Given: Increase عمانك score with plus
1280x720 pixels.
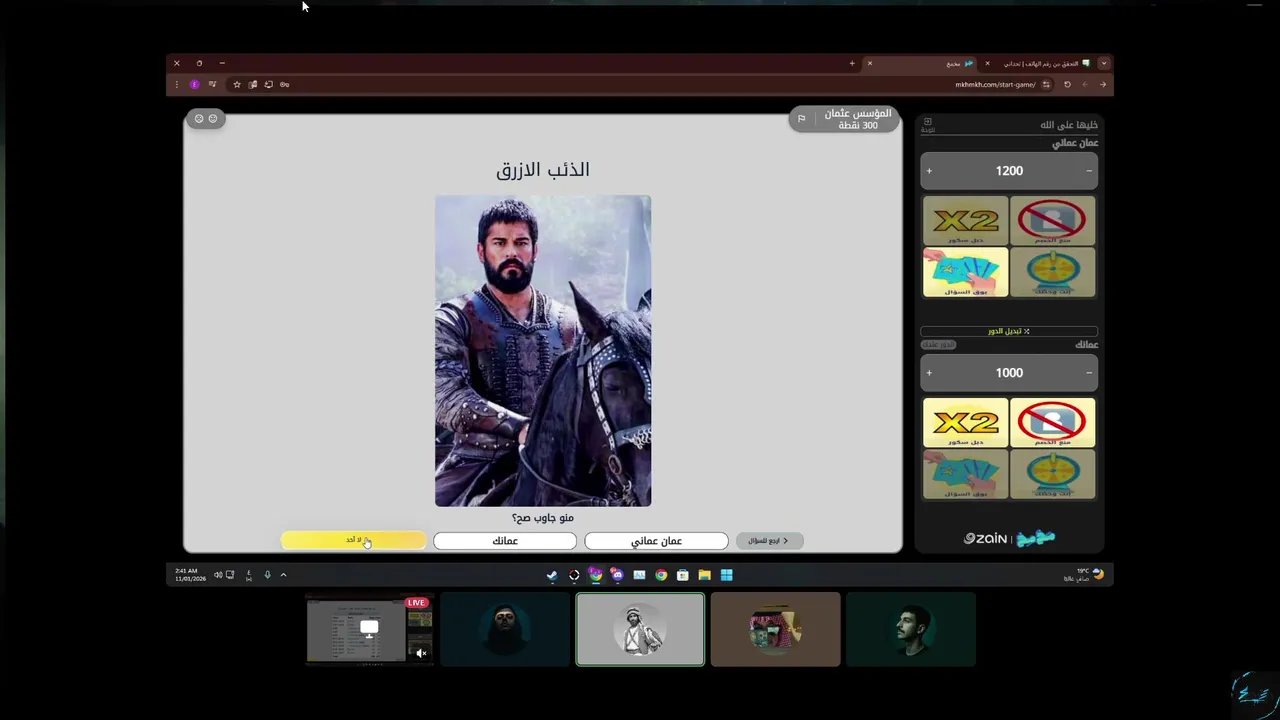Looking at the screenshot, I should coord(929,373).
